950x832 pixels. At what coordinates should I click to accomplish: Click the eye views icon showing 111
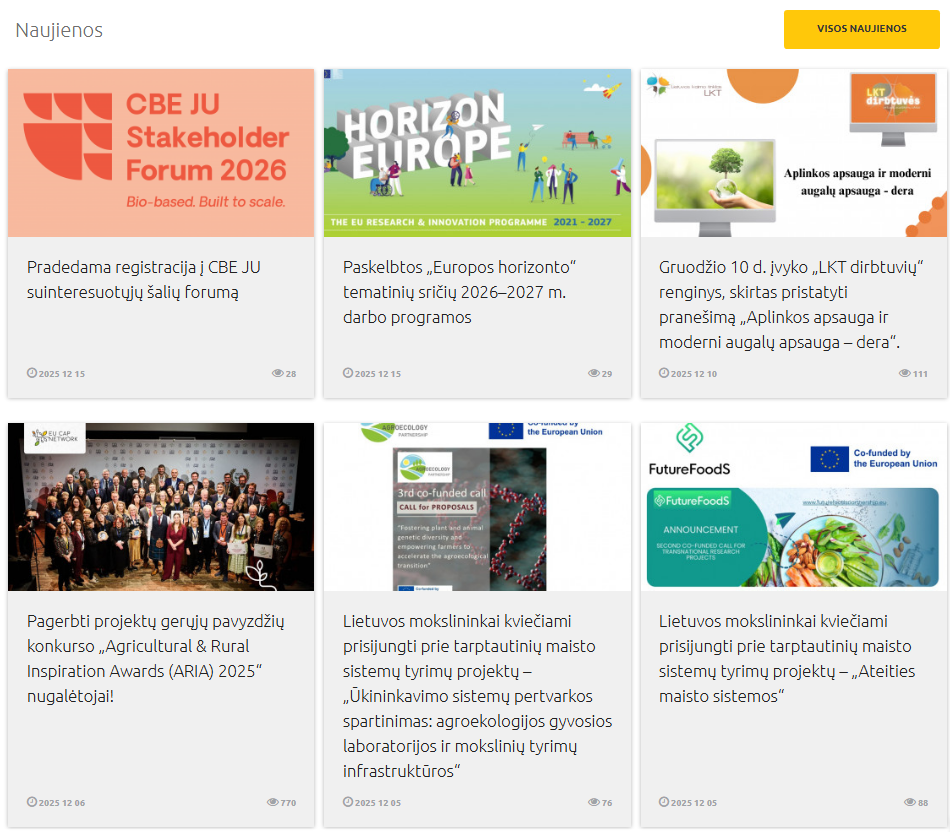pos(905,373)
